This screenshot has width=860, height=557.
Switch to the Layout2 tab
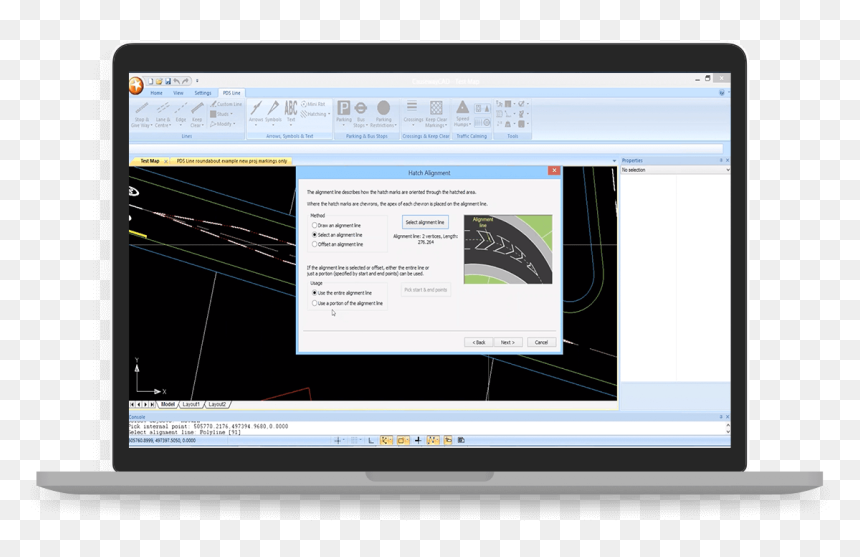[x=217, y=405]
